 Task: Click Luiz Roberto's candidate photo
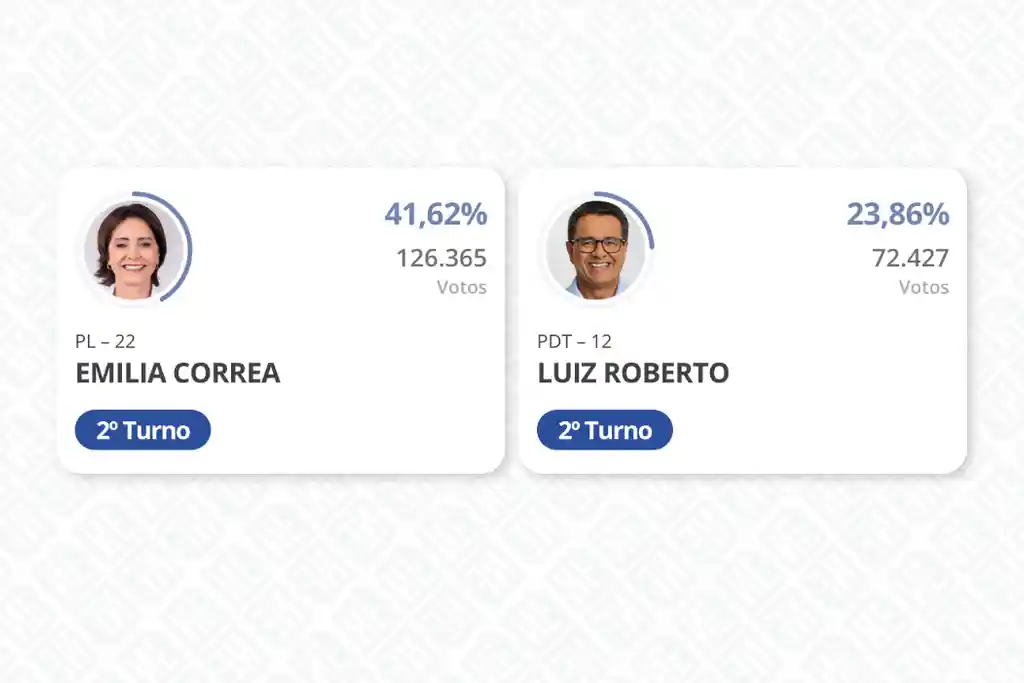pos(596,249)
